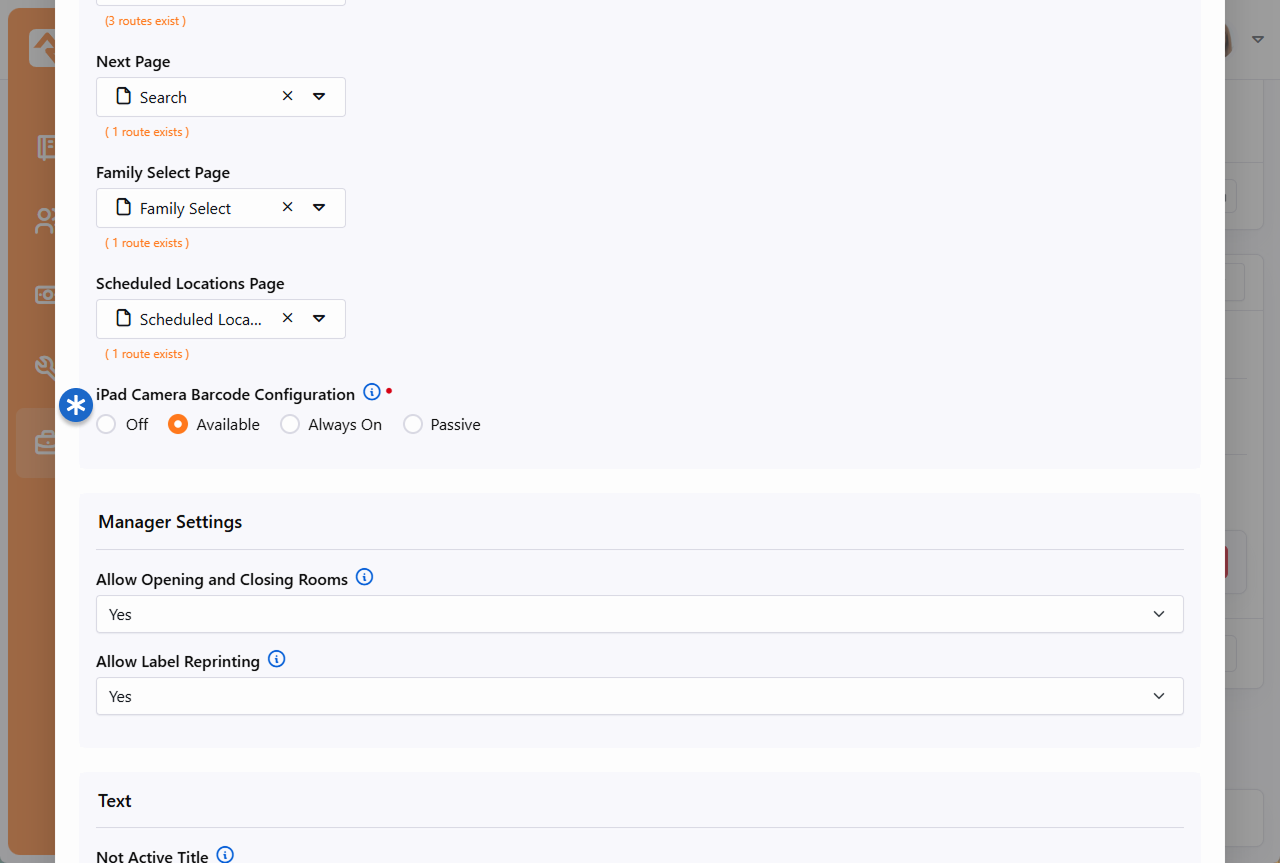Click the blue asterisk marker icon

[76, 406]
